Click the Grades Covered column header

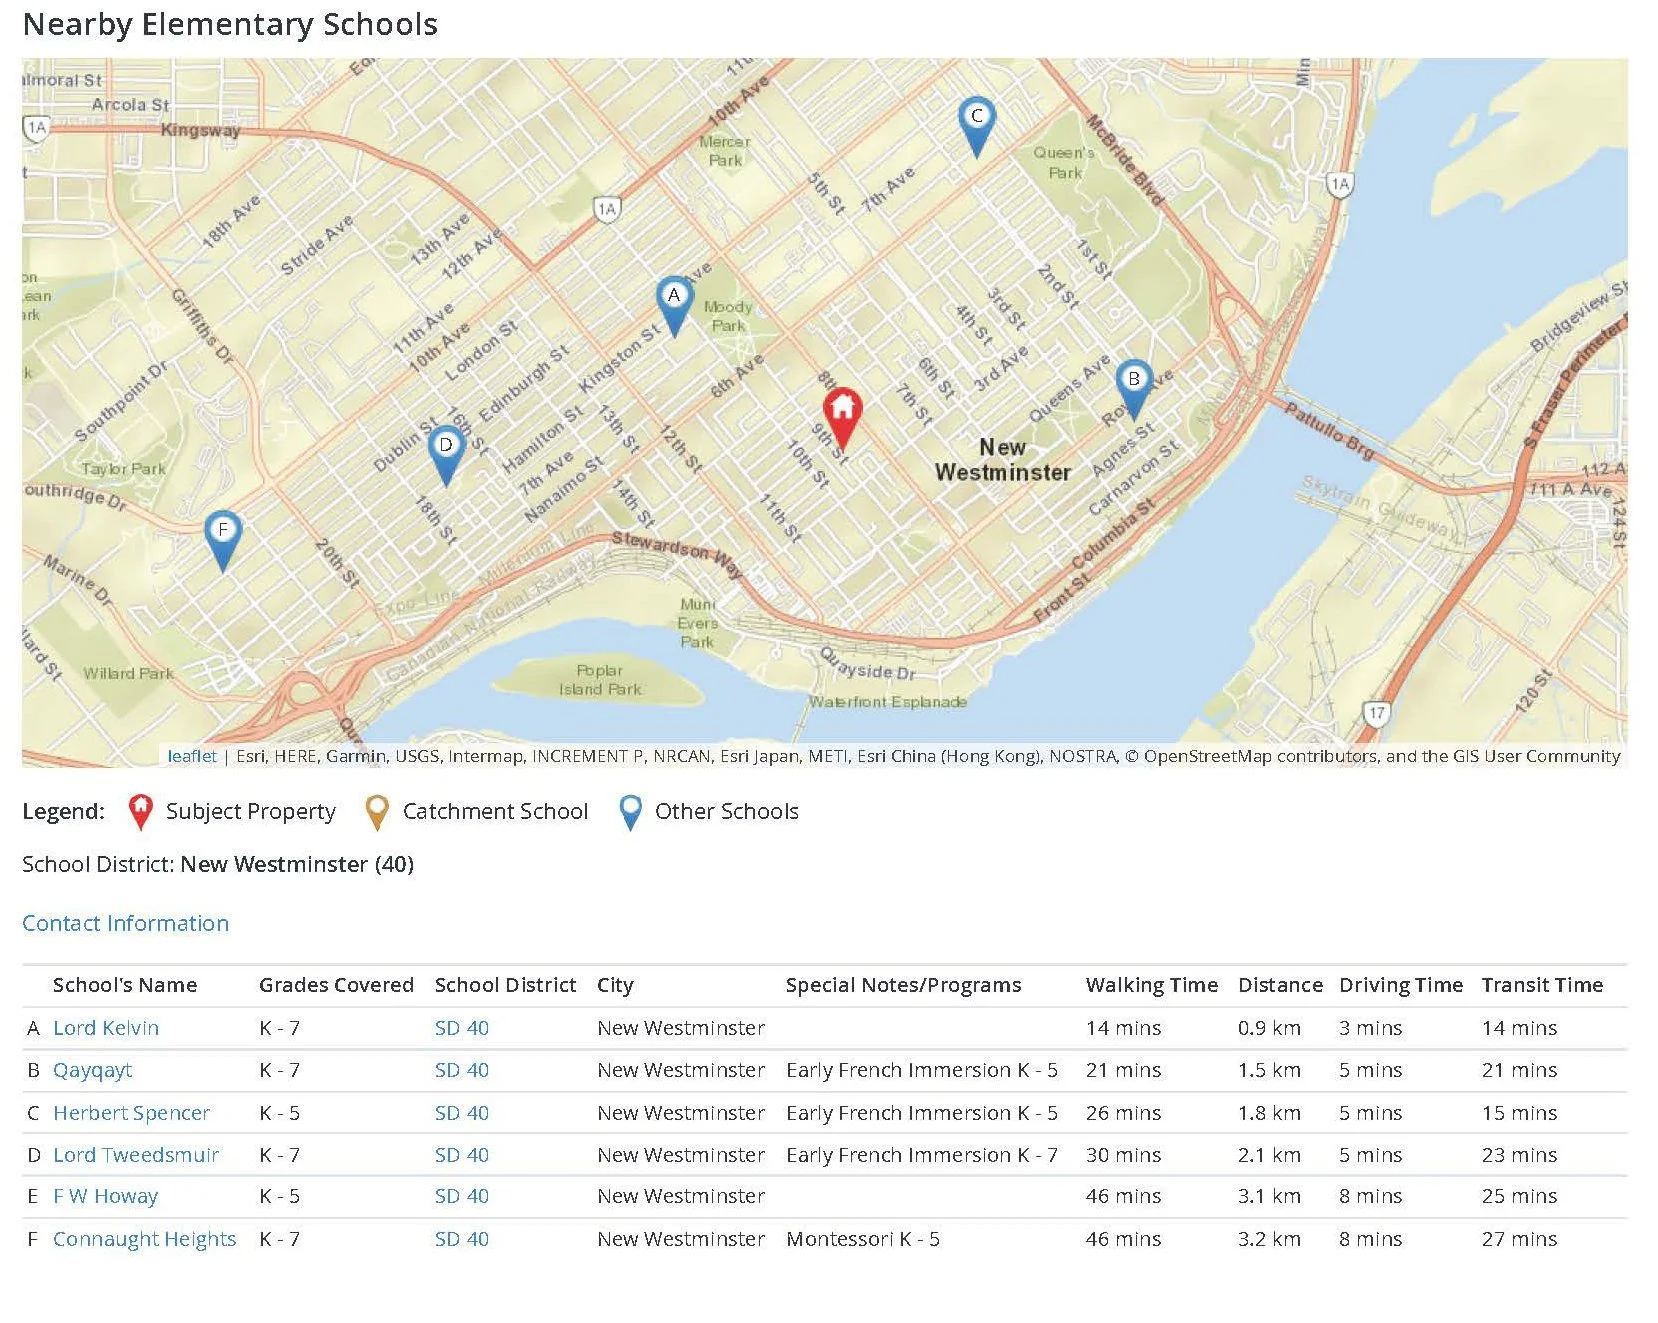click(336, 985)
